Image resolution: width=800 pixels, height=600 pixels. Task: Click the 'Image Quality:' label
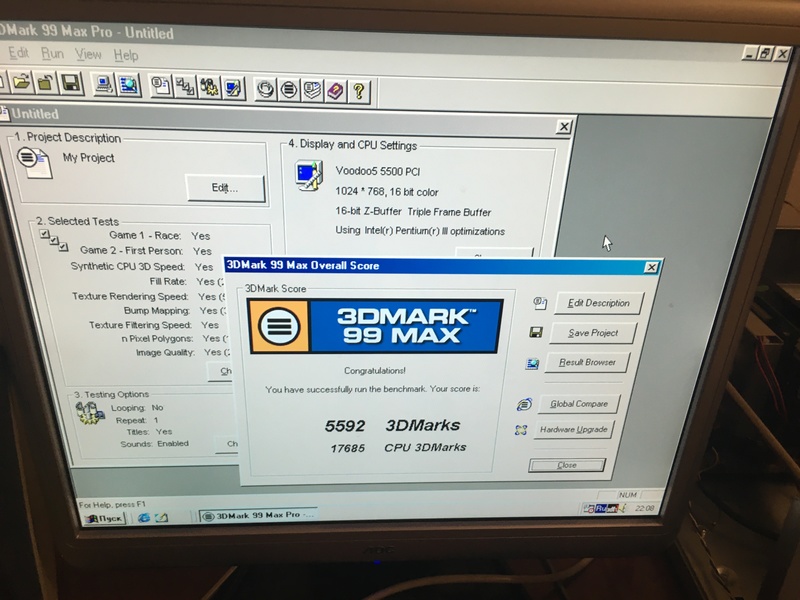tap(165, 353)
